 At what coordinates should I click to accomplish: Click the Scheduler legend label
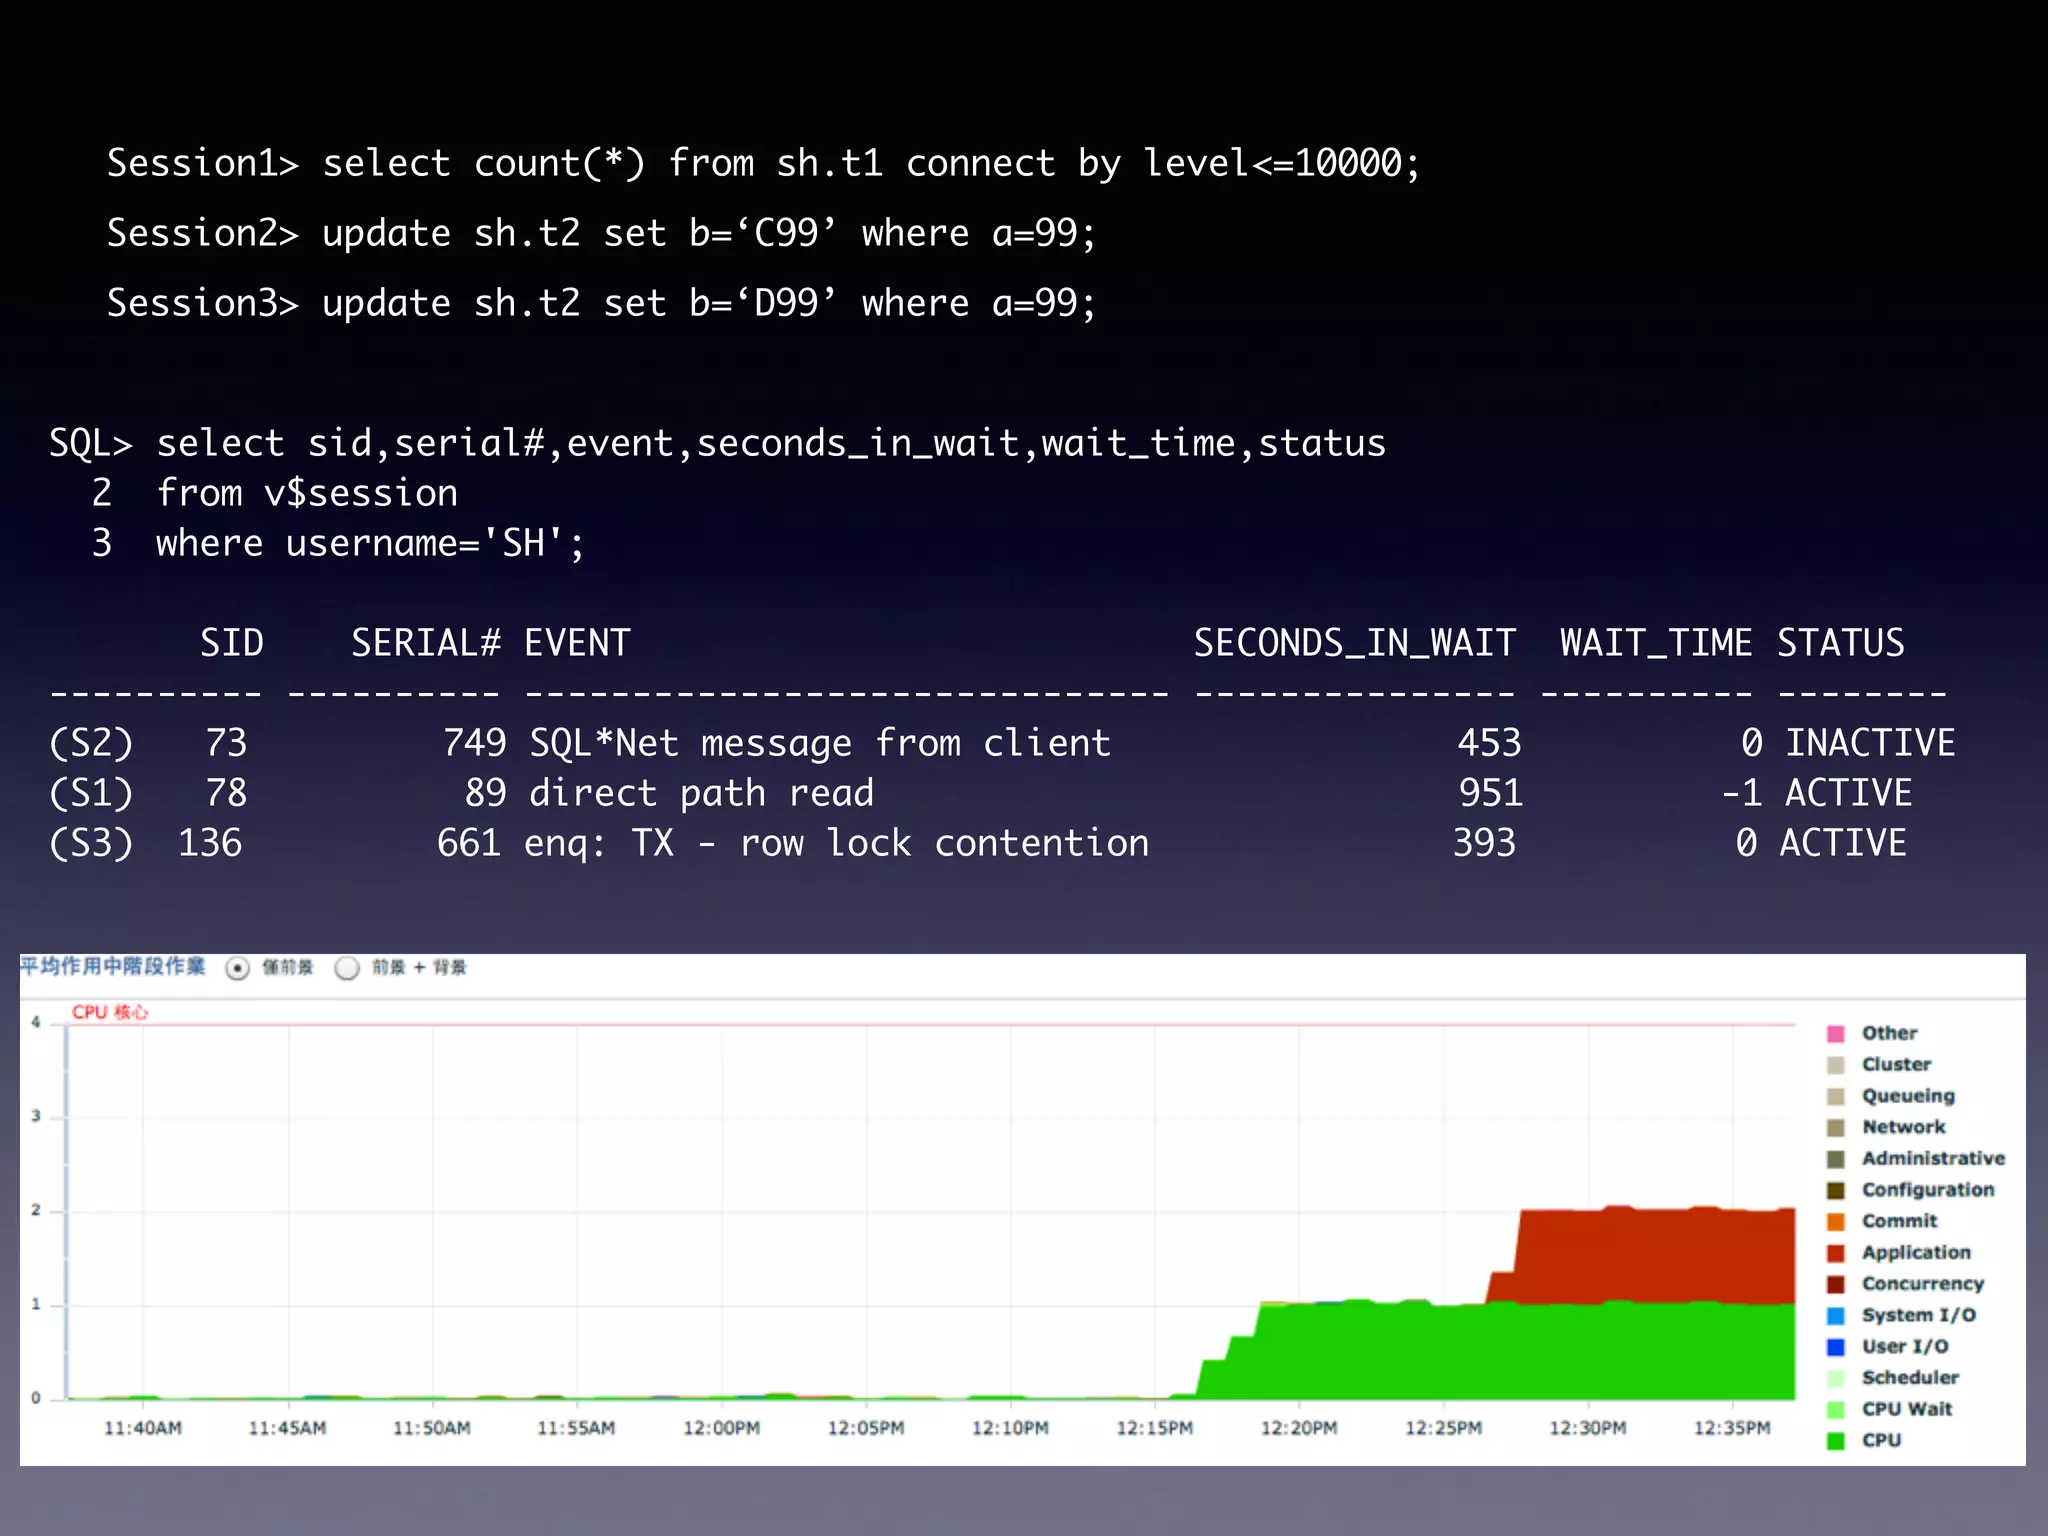(x=1910, y=1378)
